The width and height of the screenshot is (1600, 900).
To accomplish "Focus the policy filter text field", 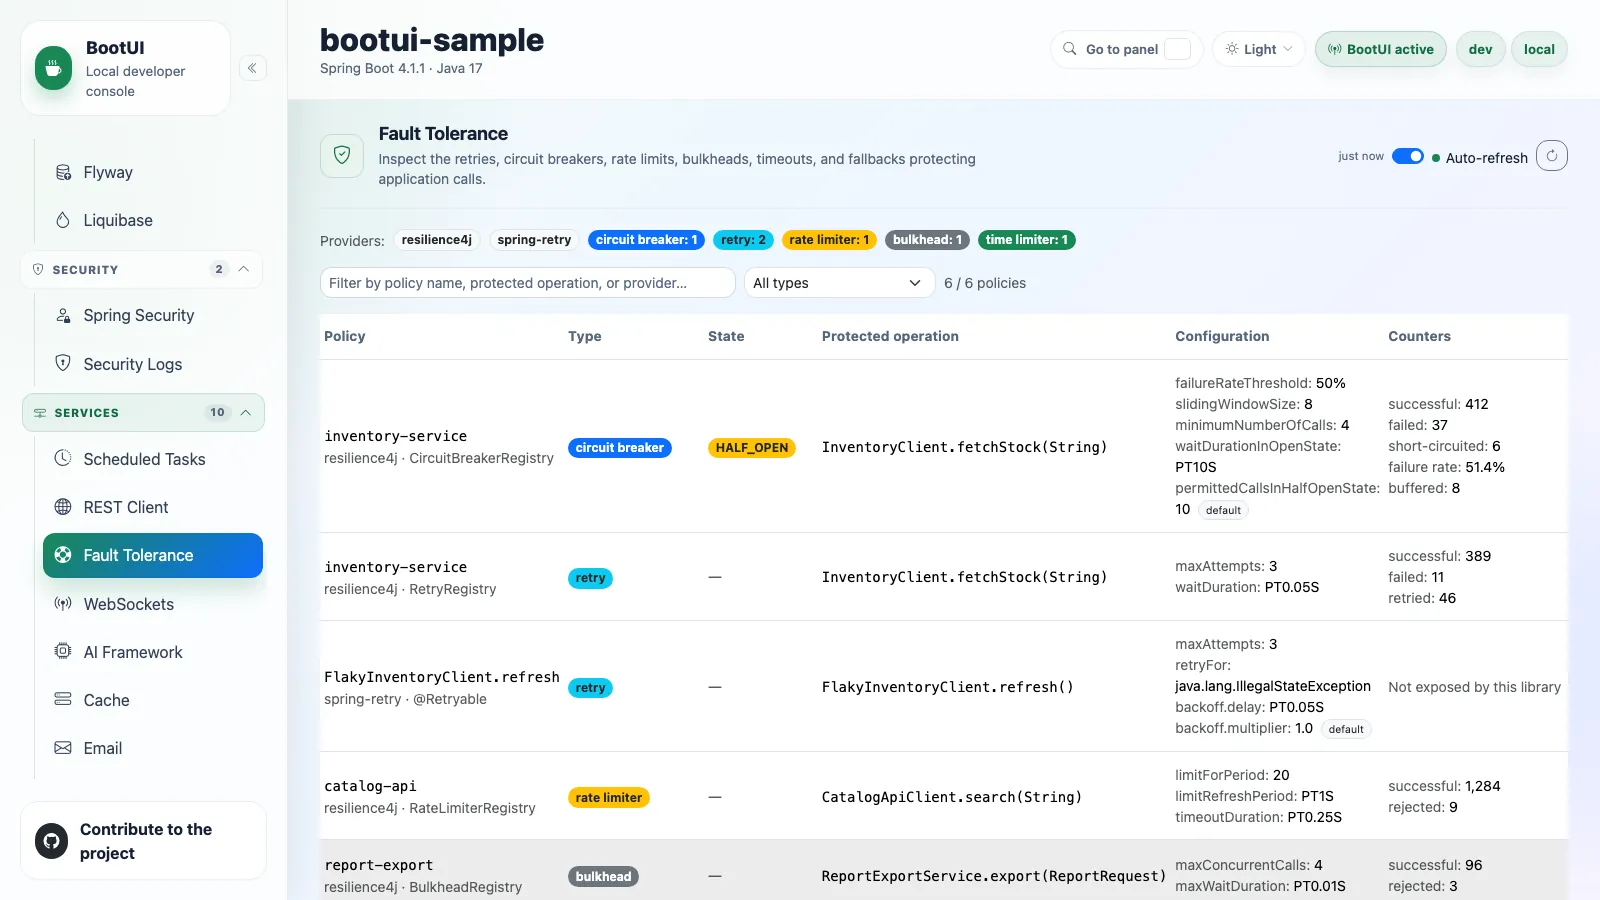I will coord(528,283).
